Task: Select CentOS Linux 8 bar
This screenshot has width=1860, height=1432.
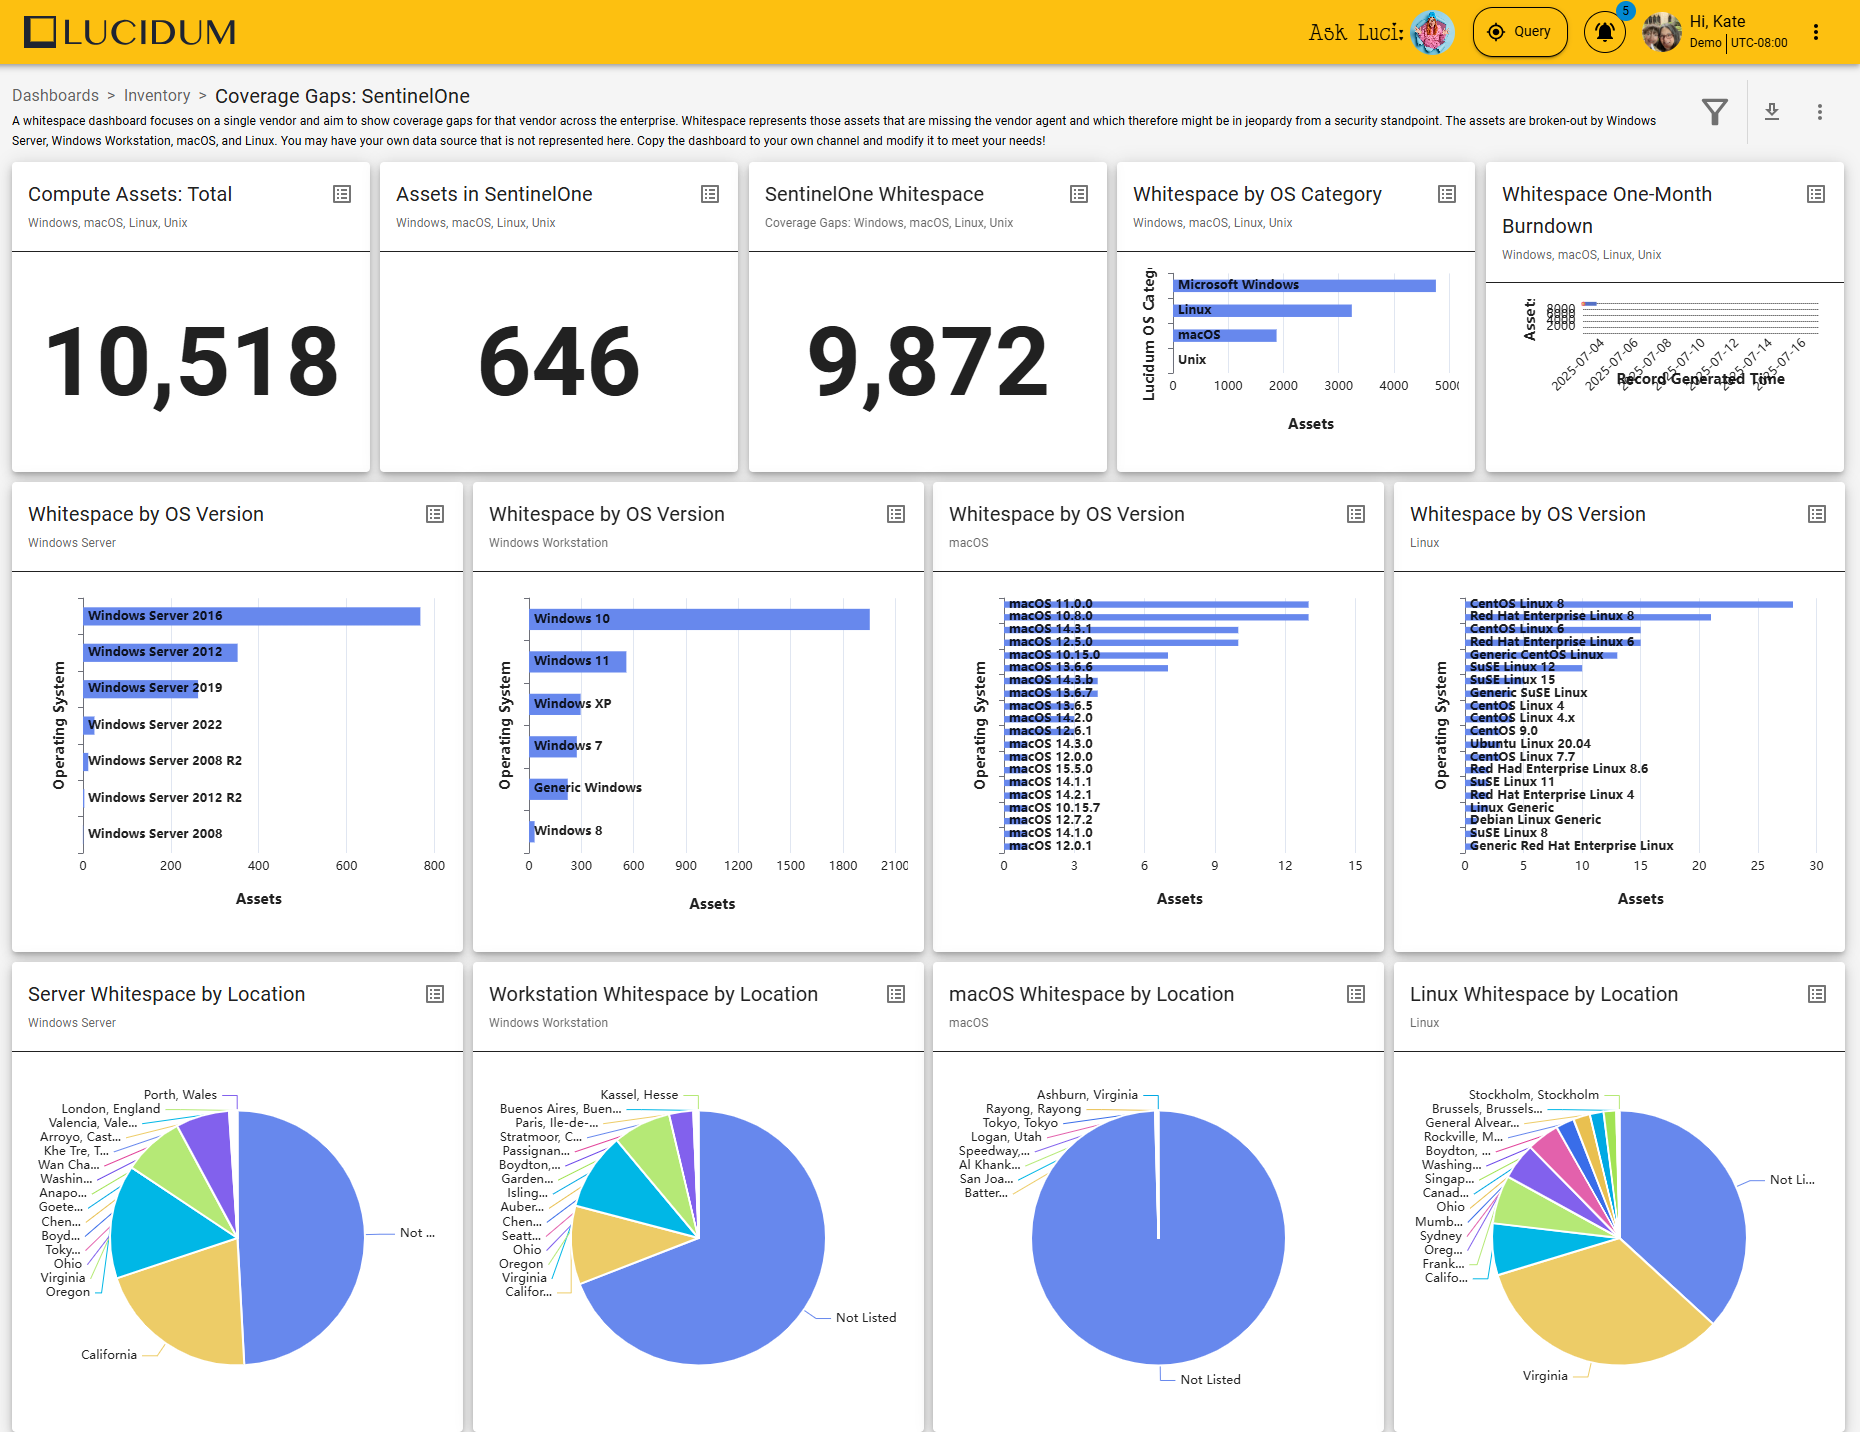Action: tap(1629, 604)
